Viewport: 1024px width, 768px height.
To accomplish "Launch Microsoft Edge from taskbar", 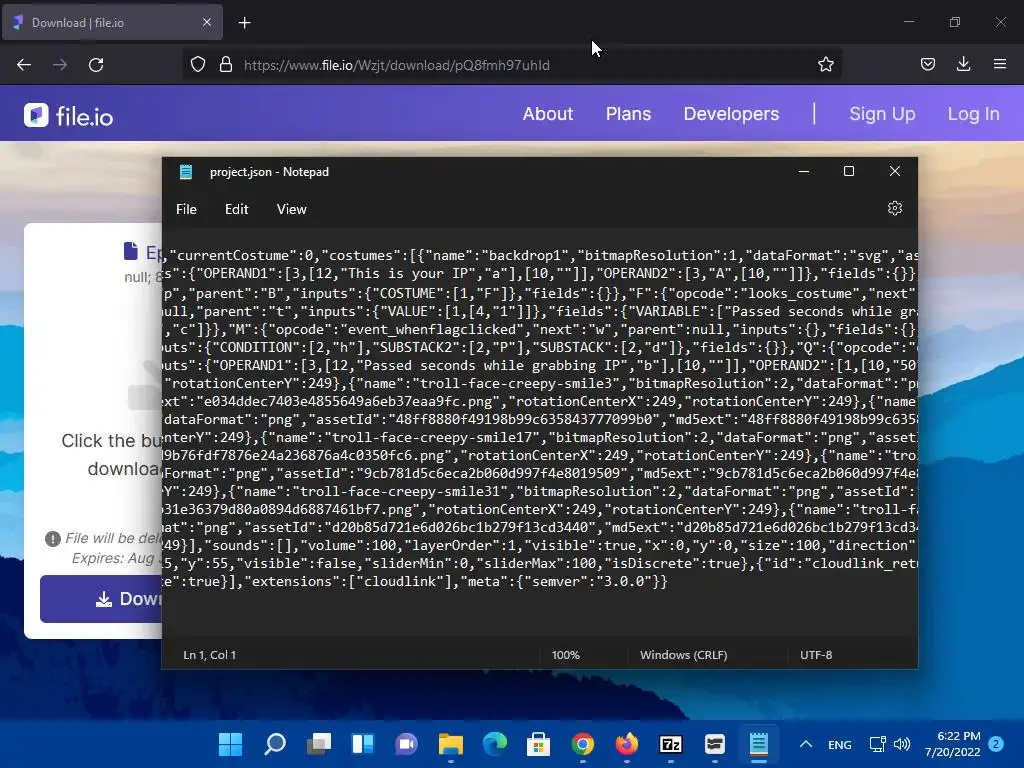I will click(x=494, y=744).
